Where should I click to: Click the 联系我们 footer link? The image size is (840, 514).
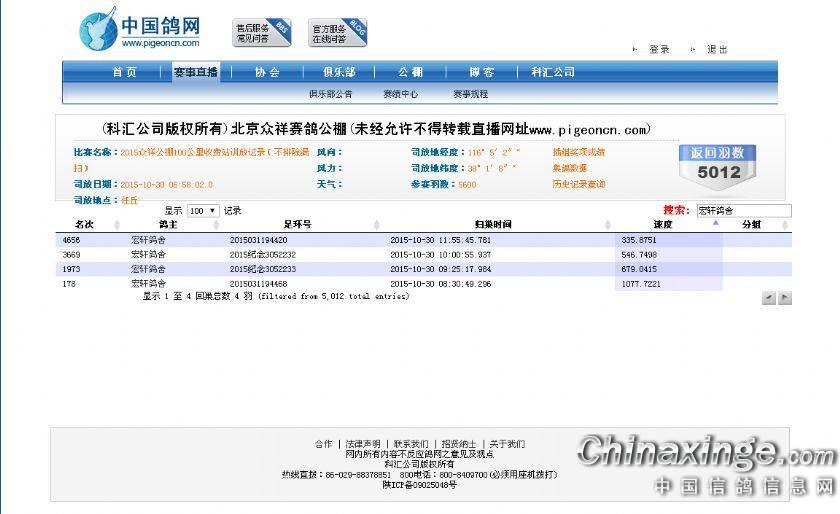410,444
